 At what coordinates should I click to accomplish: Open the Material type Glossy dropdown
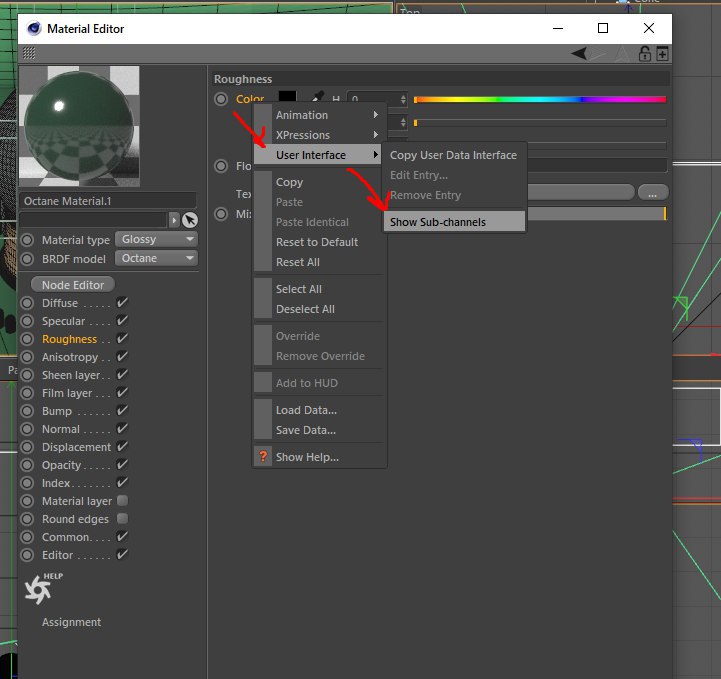click(x=156, y=240)
